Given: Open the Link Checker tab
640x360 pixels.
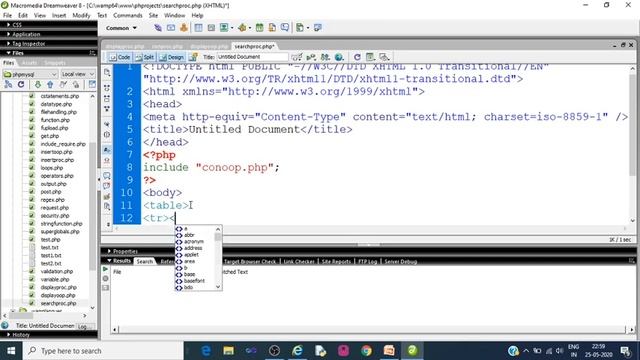Looking at the screenshot, I should click(299, 262).
